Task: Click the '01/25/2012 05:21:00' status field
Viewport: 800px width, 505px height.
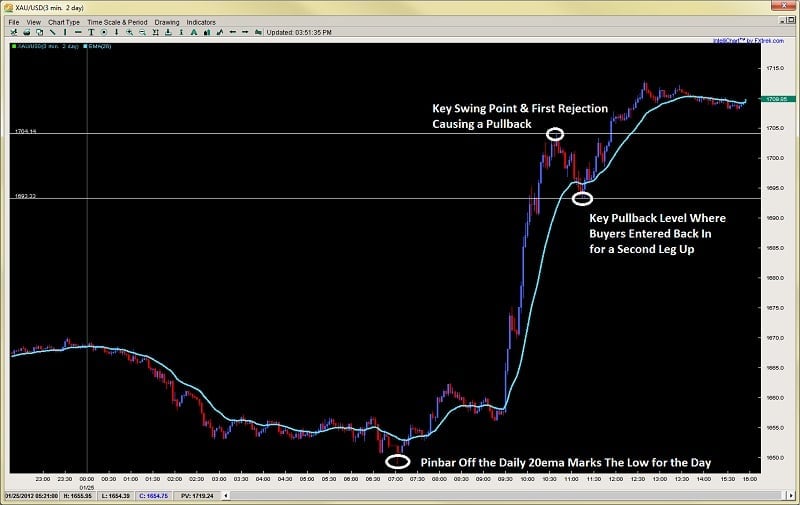Action: 32,495
